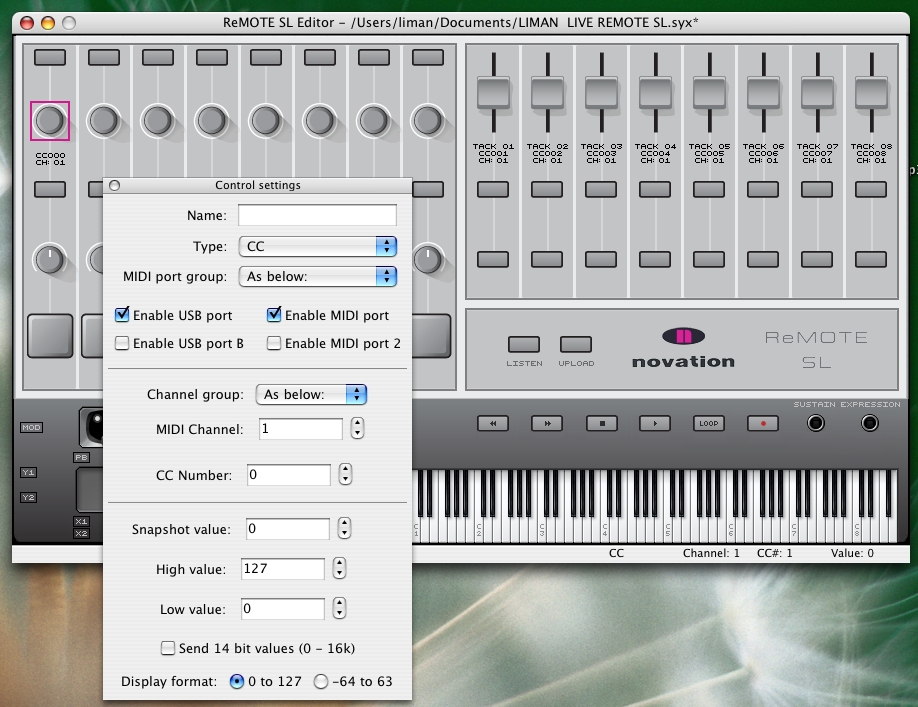Close the Control settings panel
This screenshot has height=707, width=918.
pyautogui.click(x=115, y=186)
